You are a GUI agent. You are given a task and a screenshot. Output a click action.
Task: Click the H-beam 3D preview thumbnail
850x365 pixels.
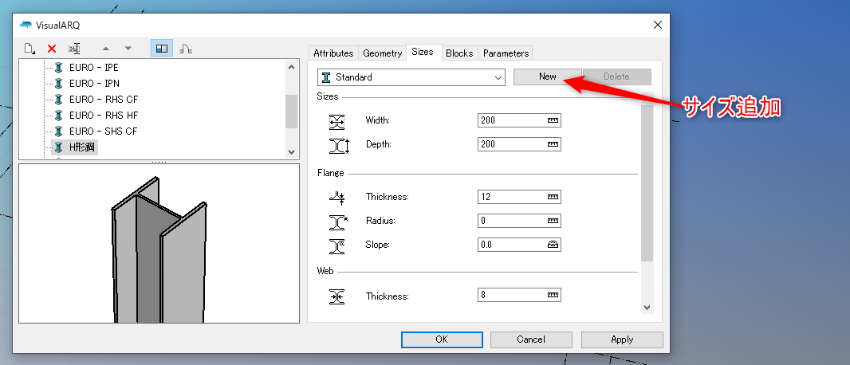[x=159, y=244]
